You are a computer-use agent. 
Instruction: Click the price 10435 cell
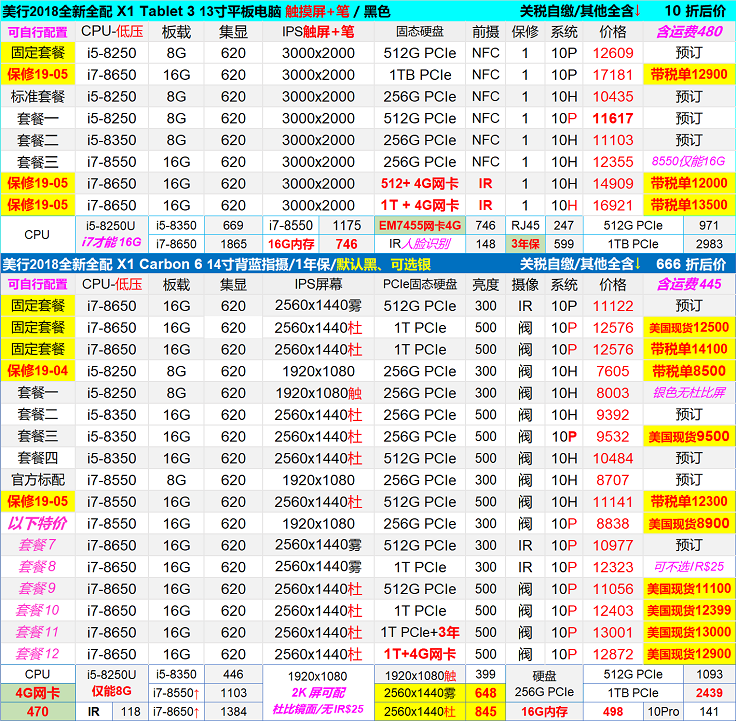[613, 96]
